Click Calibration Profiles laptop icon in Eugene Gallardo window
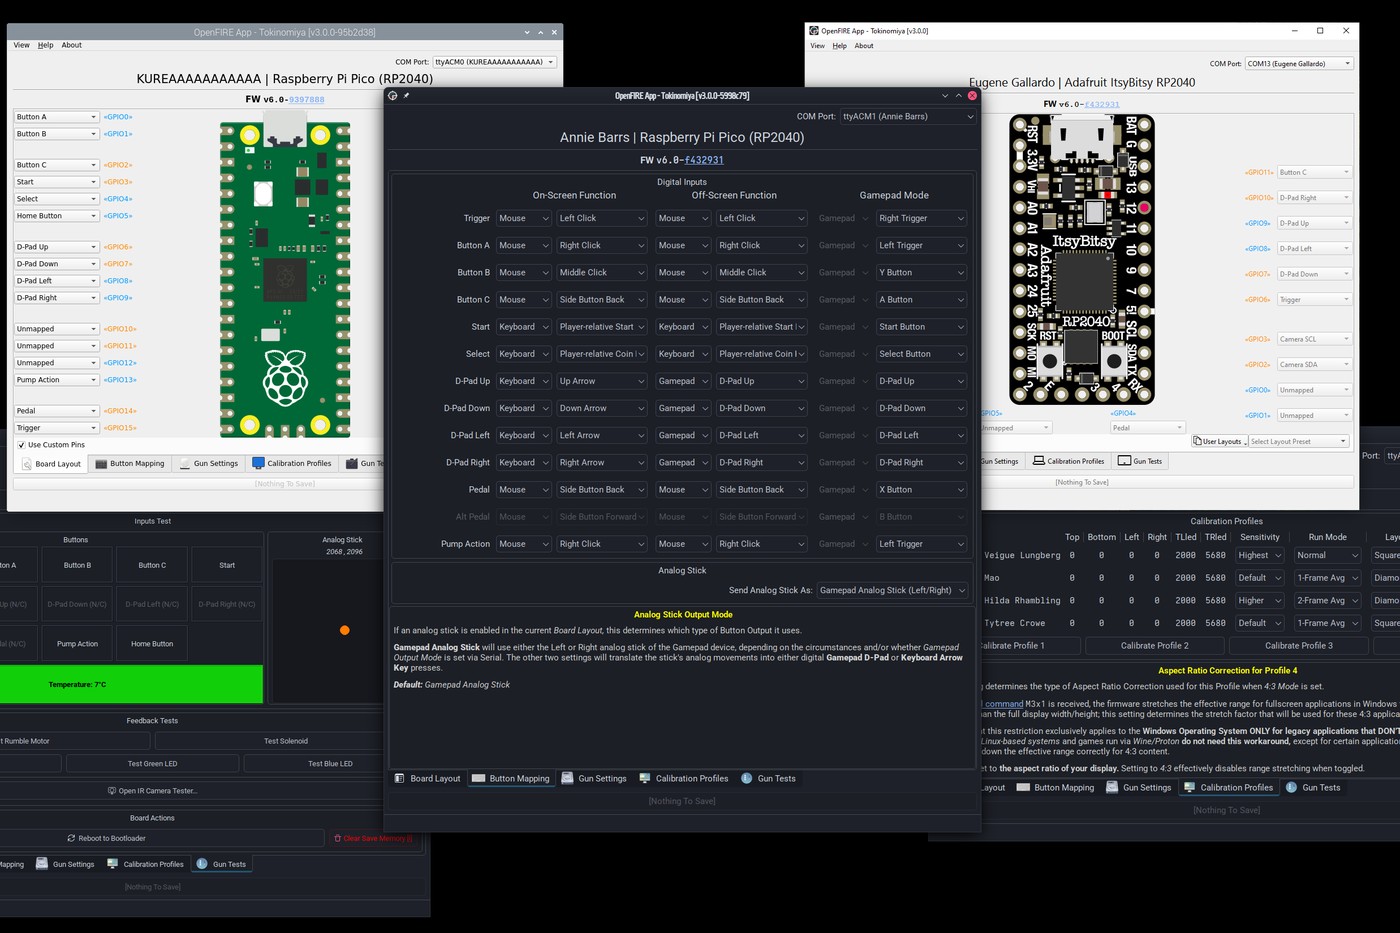 (1039, 461)
